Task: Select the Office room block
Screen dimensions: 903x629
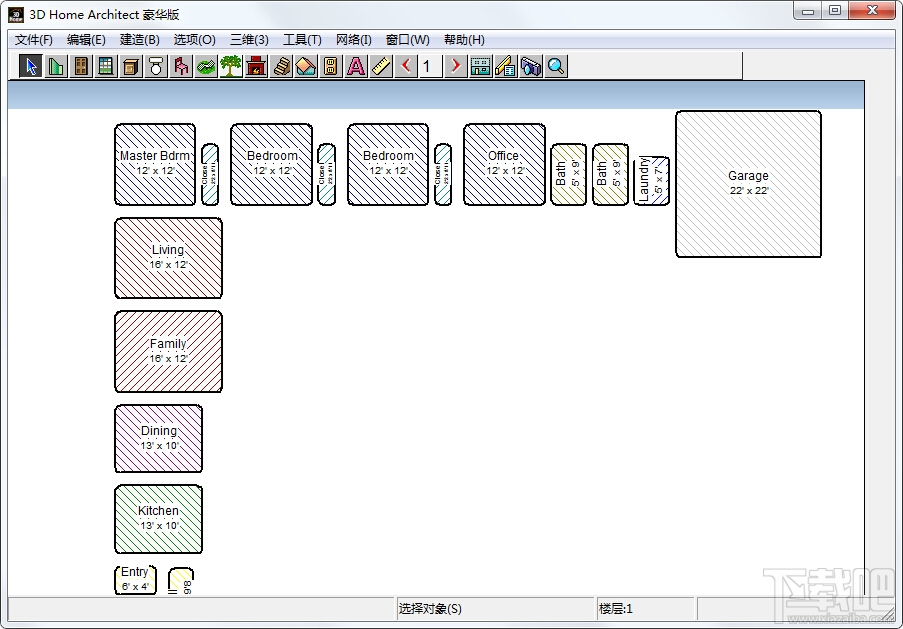Action: 504,164
